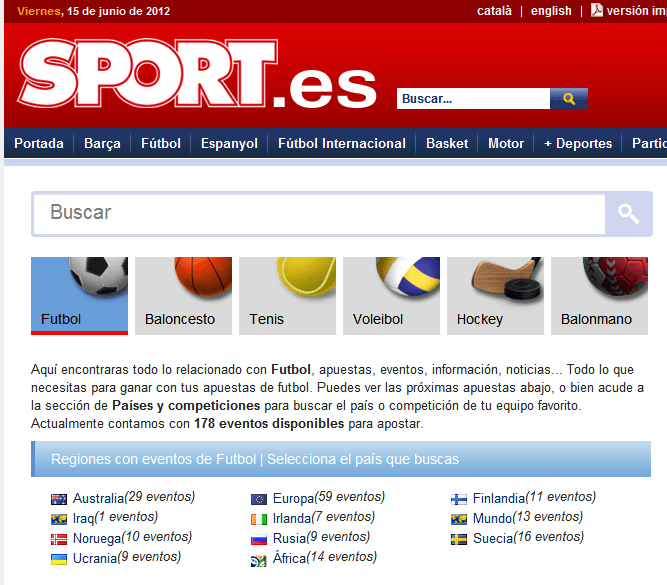
Task: Focus the large Buscar search box
Action: tap(320, 213)
